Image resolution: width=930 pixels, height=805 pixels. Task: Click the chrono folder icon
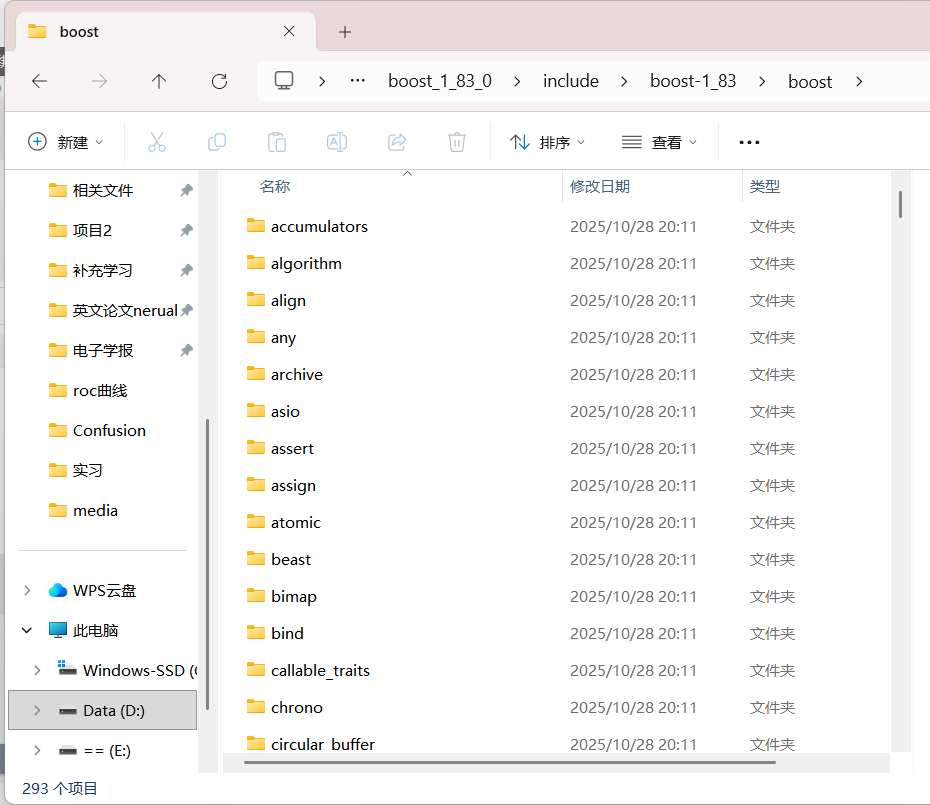(256, 707)
